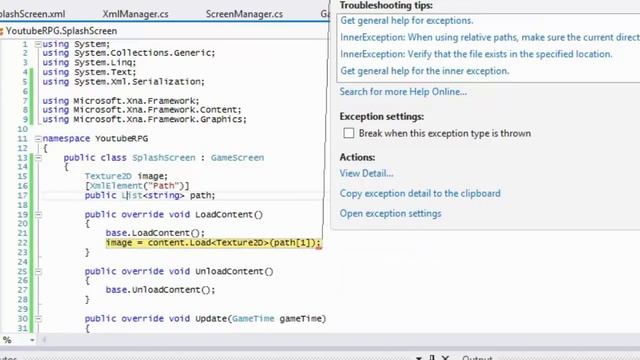The height and width of the screenshot is (360, 640).
Task: Click the base.LoadContent() call
Action: [x=155, y=233]
